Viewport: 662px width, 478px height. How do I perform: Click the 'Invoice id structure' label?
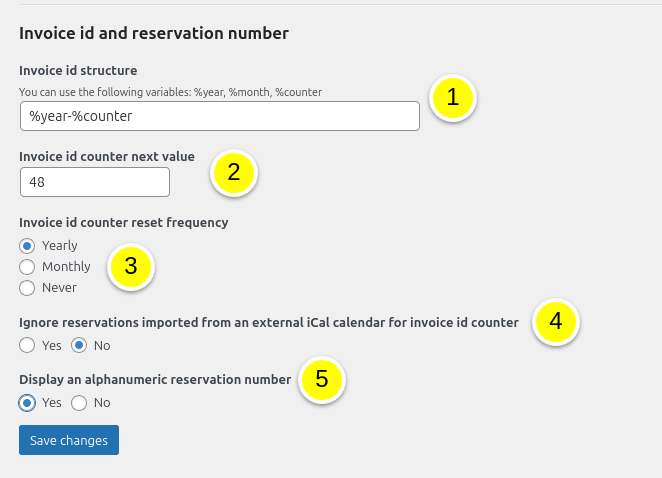[x=78, y=70]
